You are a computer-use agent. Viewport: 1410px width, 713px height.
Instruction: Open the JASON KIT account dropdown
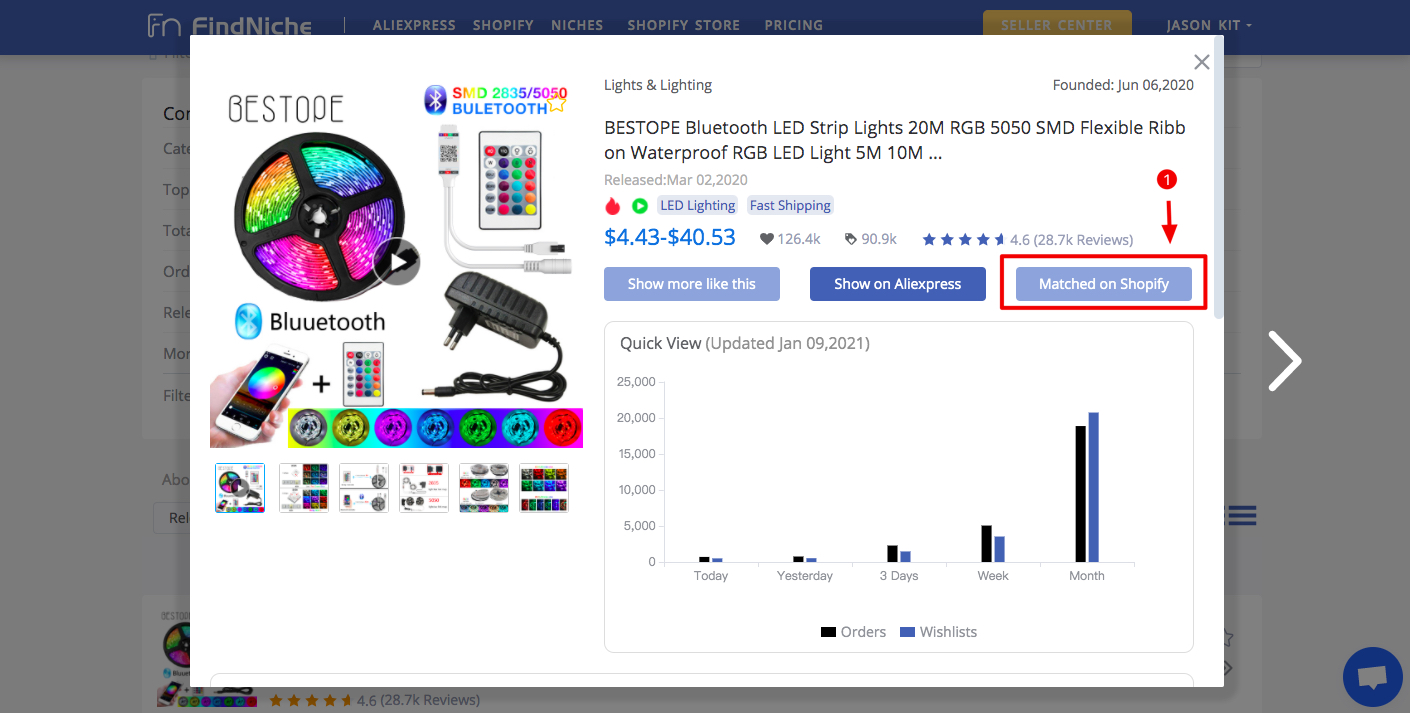click(1210, 25)
